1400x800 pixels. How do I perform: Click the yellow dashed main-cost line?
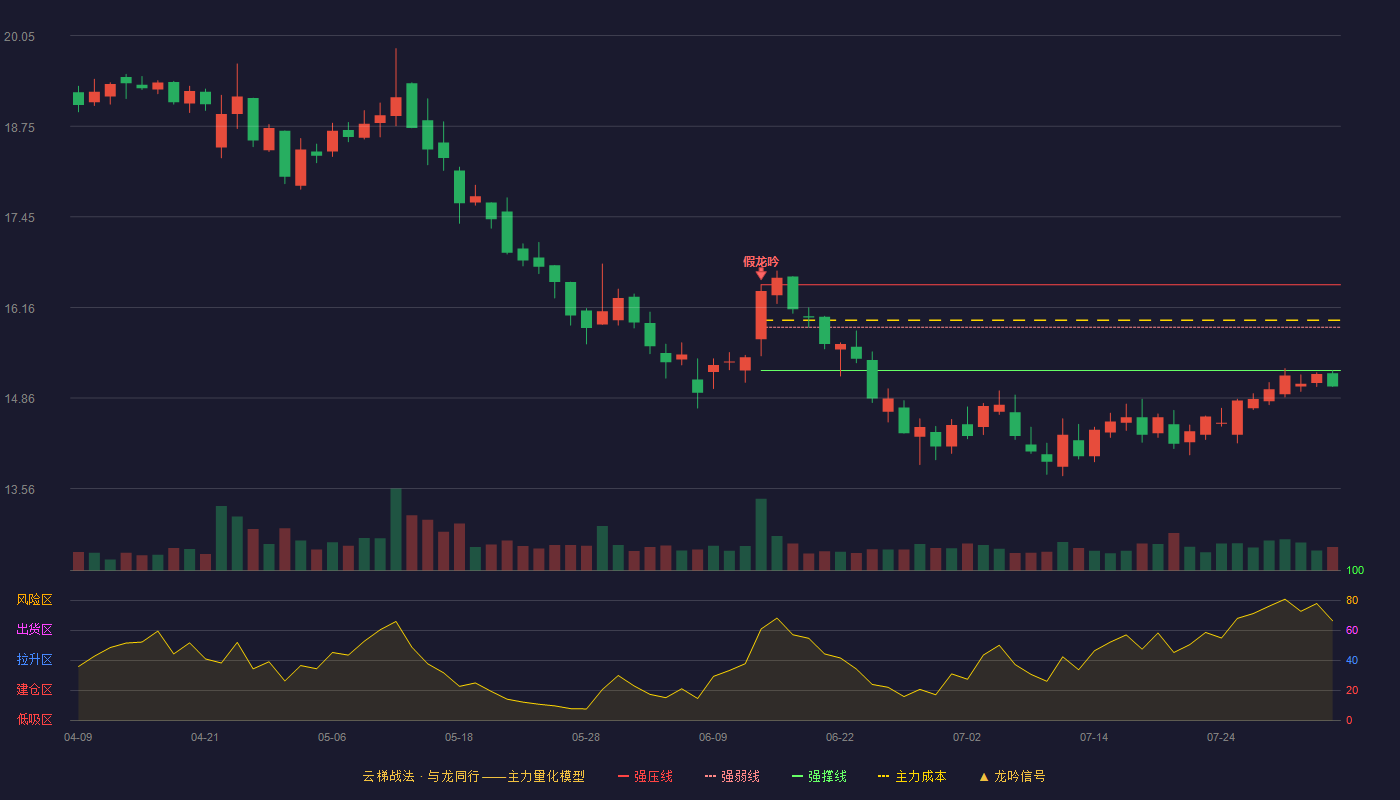click(x=1050, y=320)
